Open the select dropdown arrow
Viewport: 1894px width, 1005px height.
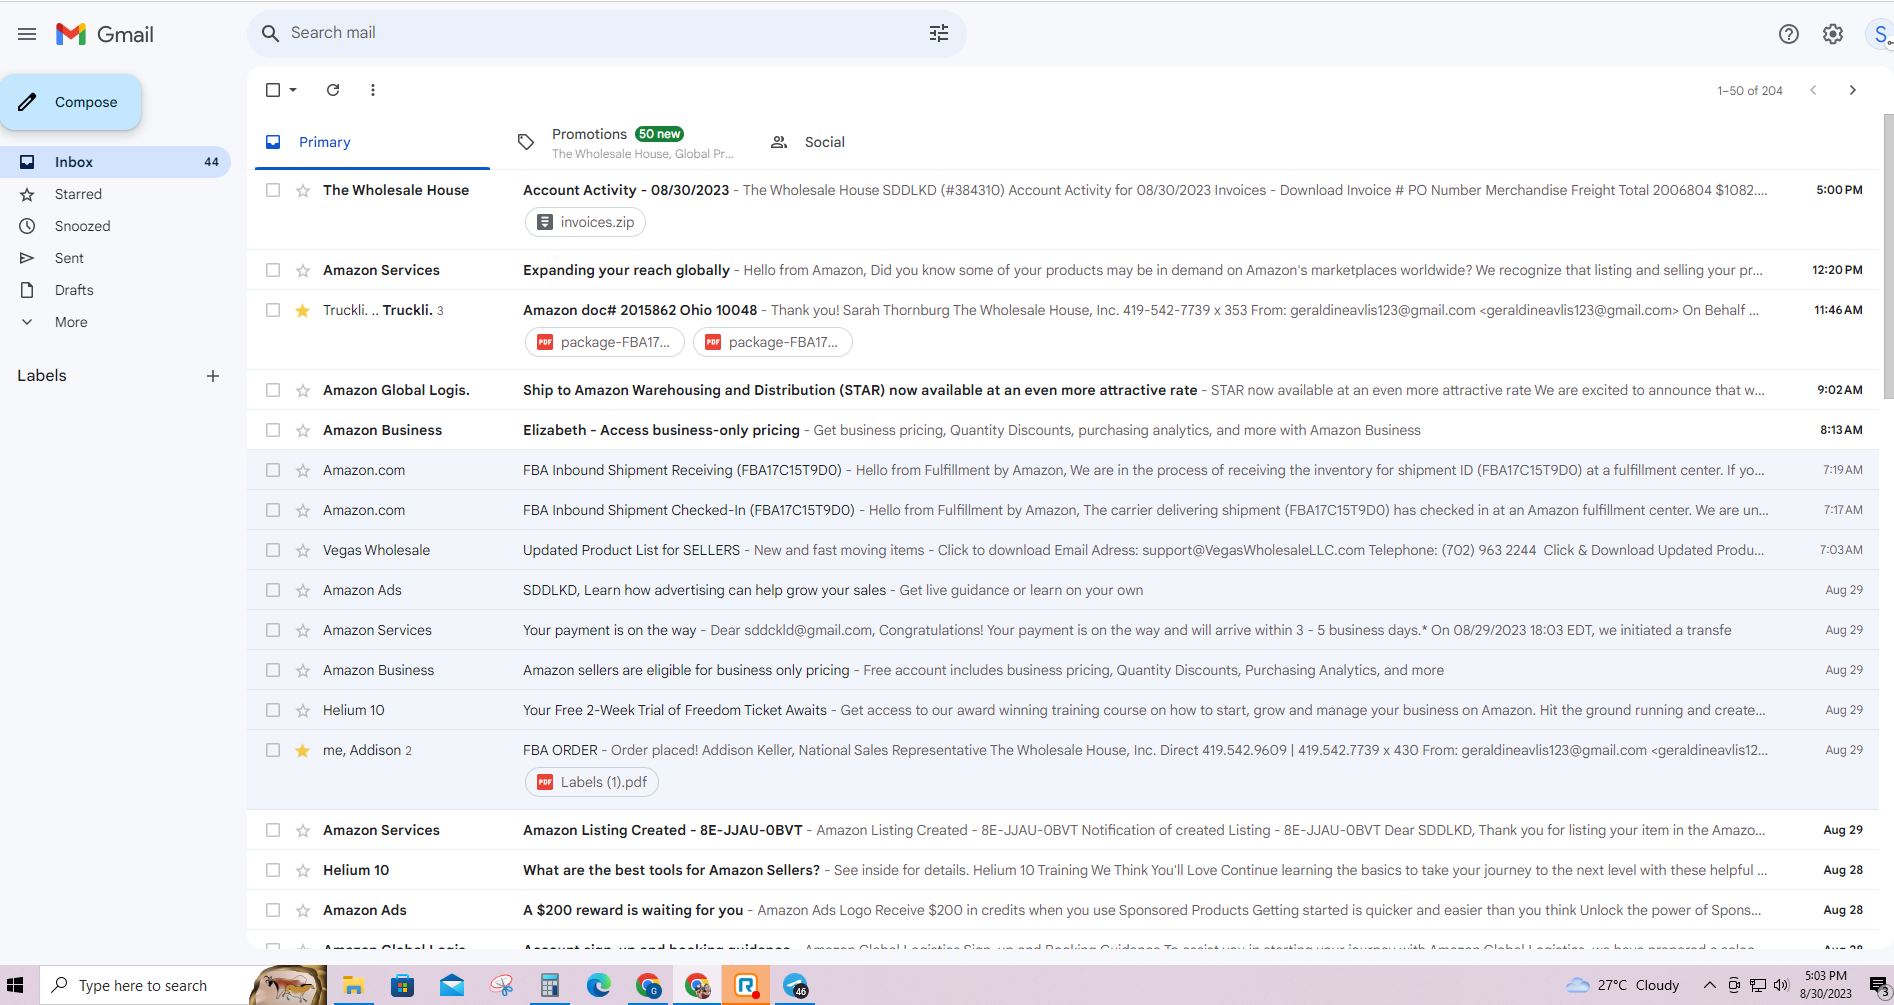(293, 90)
